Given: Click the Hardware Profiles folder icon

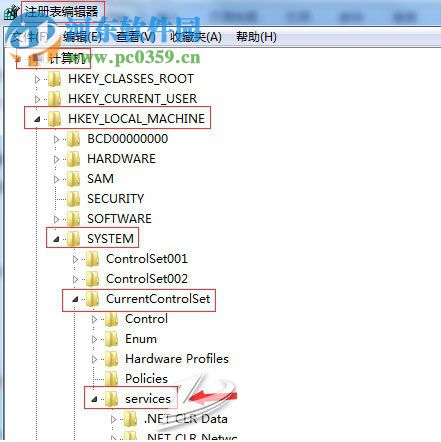Looking at the screenshot, I should click(x=111, y=359).
